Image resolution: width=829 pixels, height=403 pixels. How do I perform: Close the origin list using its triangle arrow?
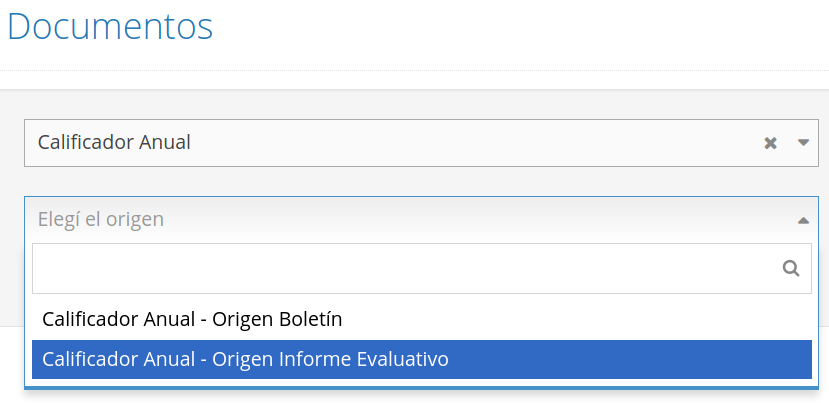click(803, 221)
